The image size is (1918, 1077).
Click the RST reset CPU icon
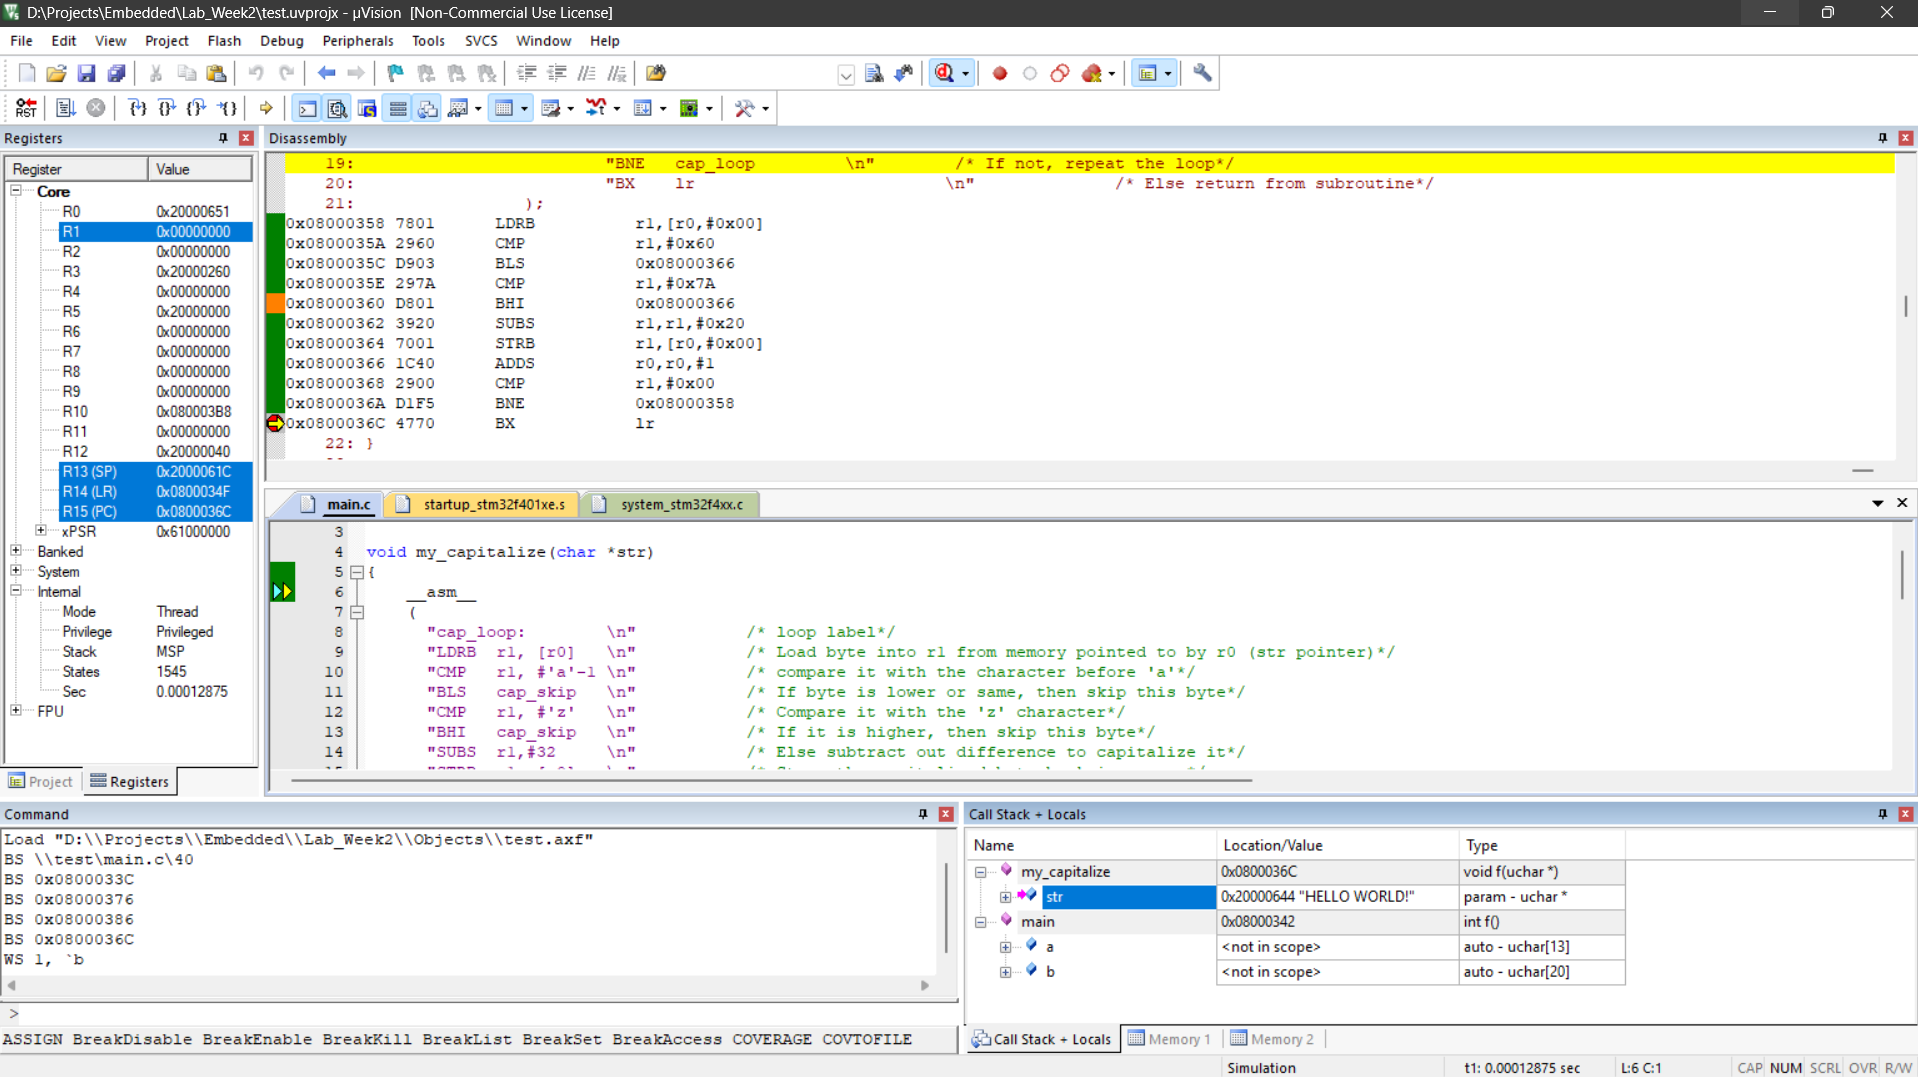pos(26,108)
